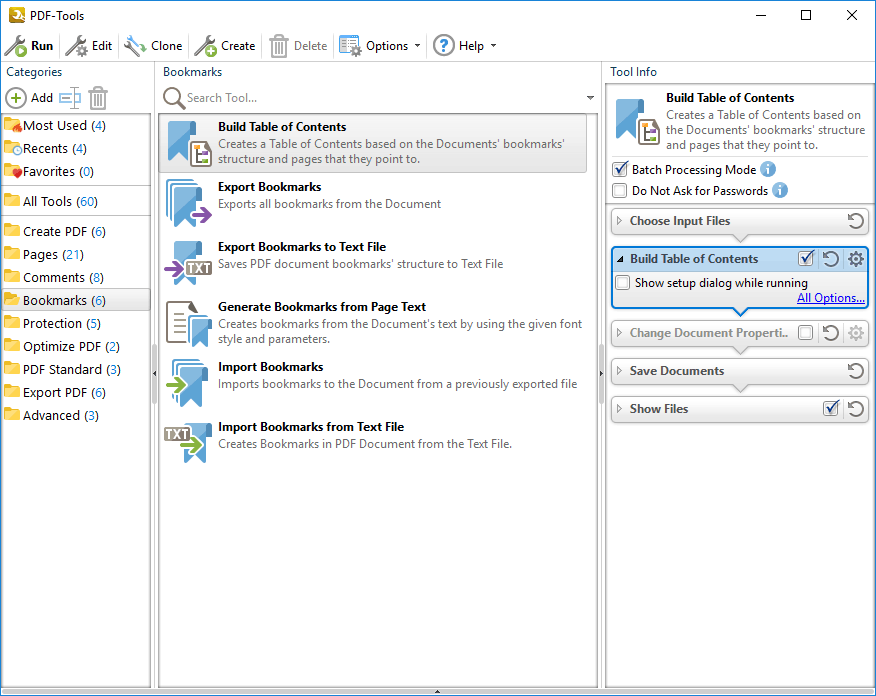This screenshot has width=876, height=696.
Task: Enable Do Not Ask for Passwords
Action: coord(620,191)
